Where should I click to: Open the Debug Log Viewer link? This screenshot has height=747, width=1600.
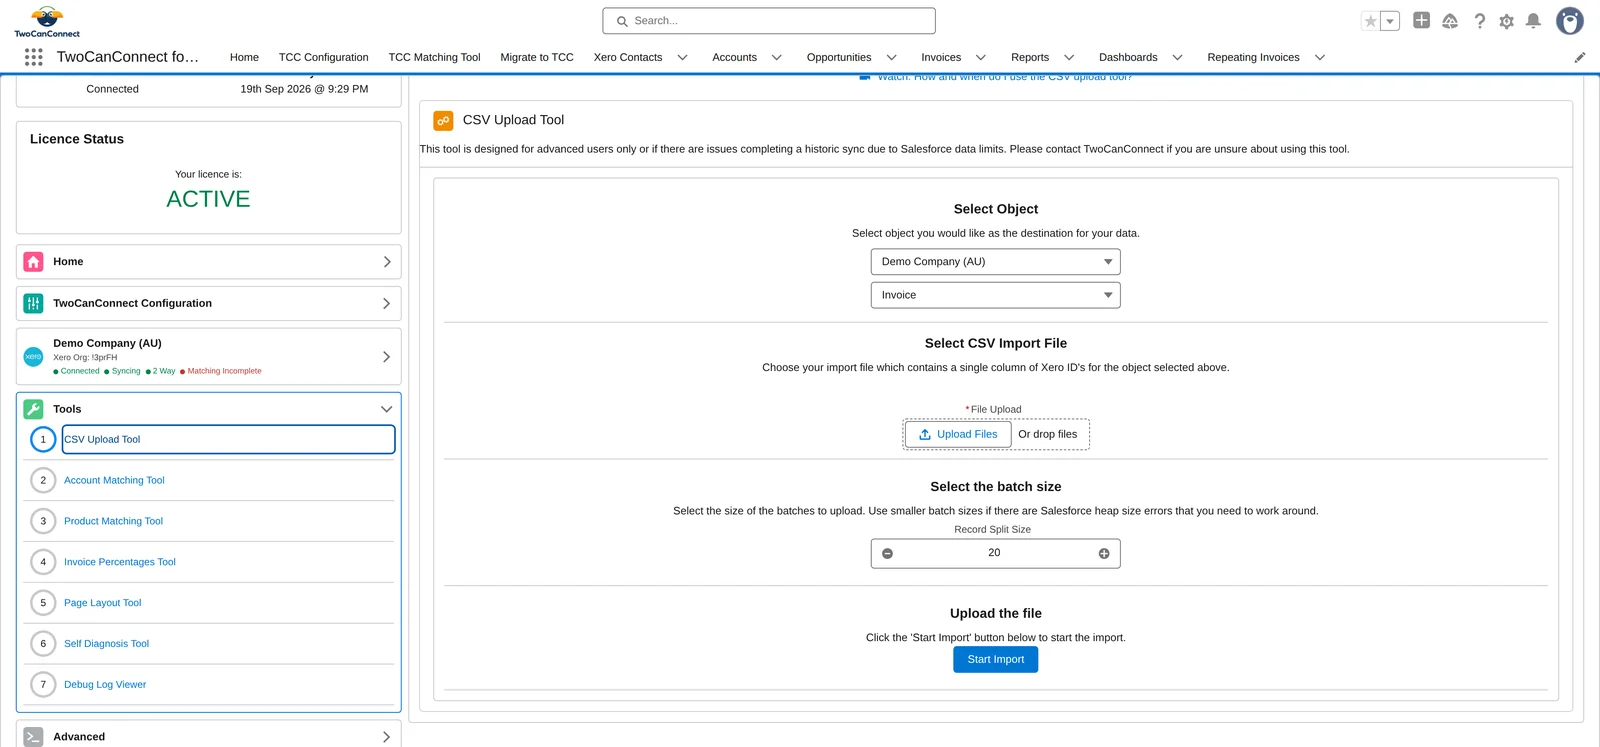105,685
